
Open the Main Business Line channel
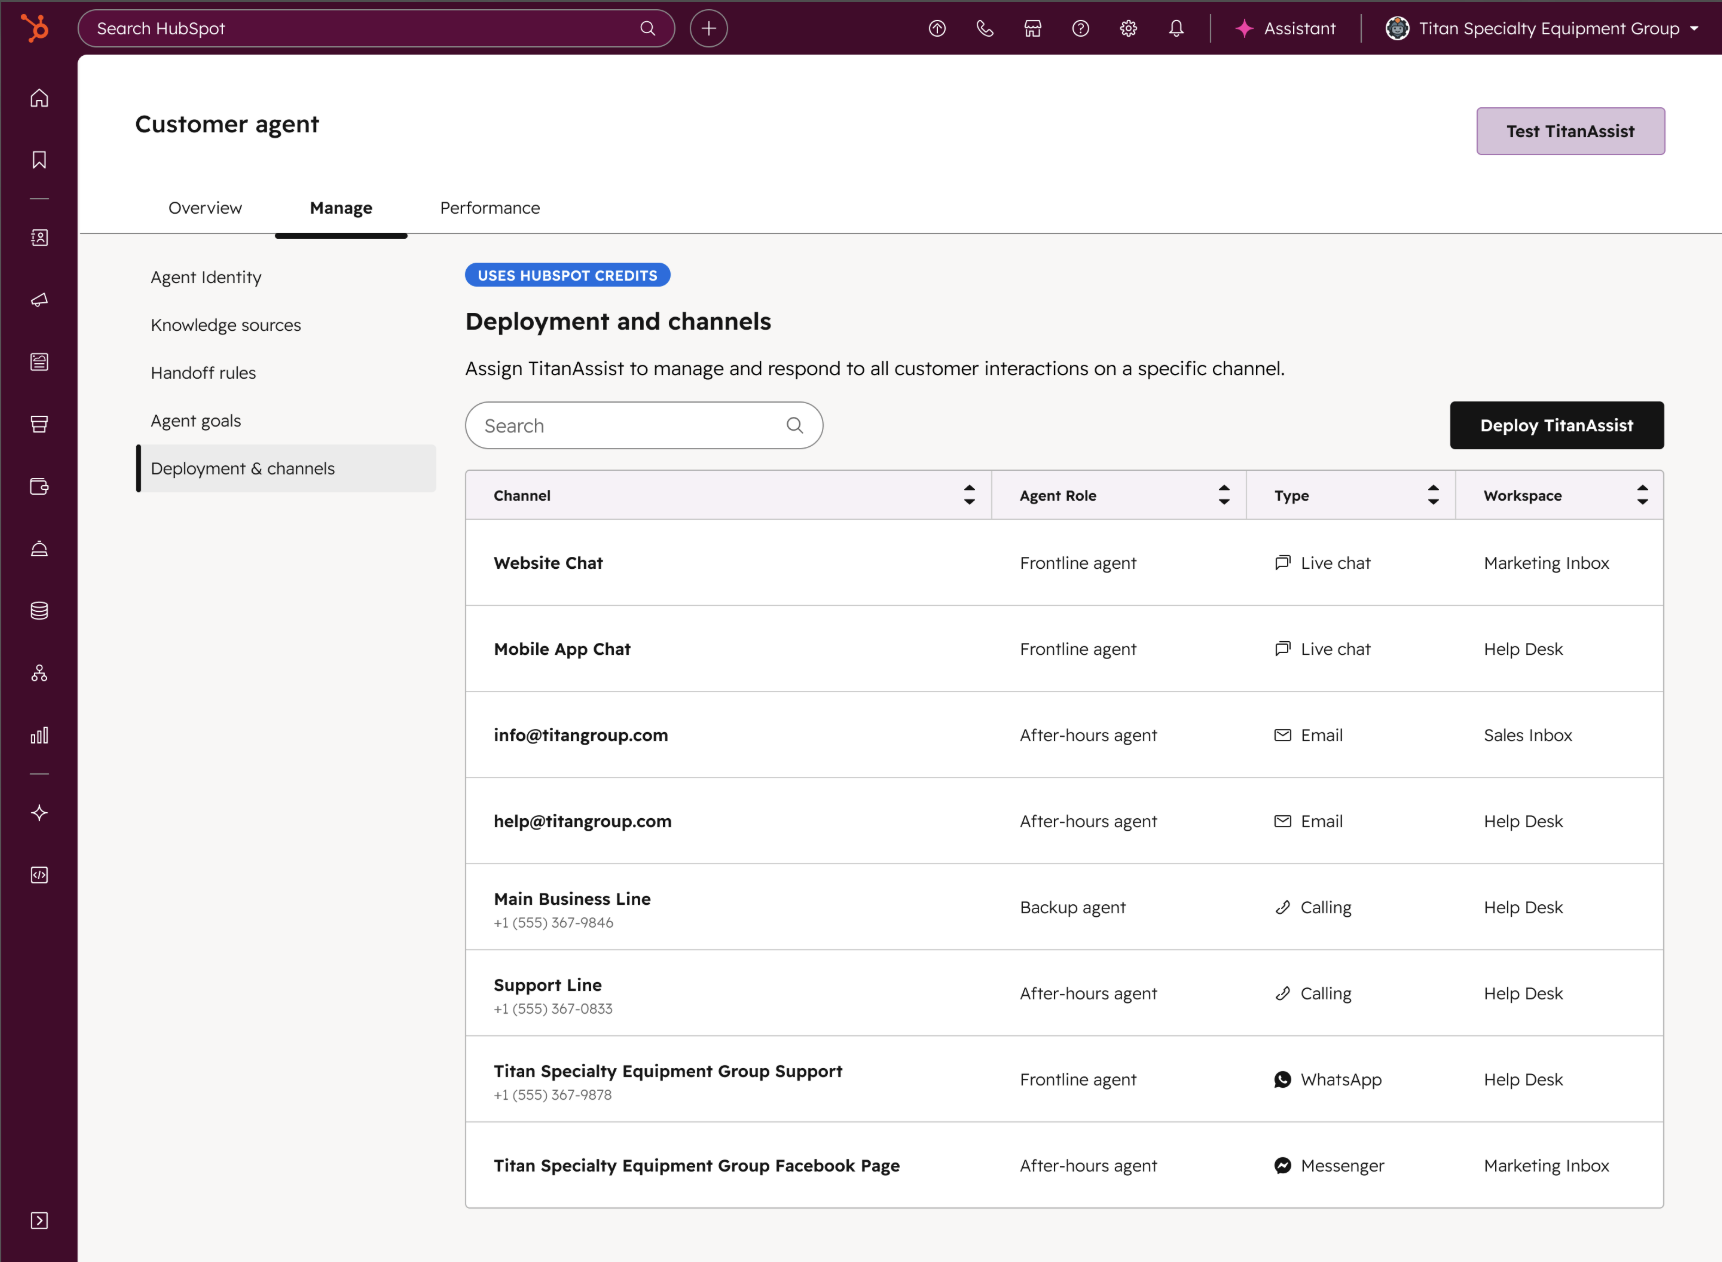pos(572,899)
